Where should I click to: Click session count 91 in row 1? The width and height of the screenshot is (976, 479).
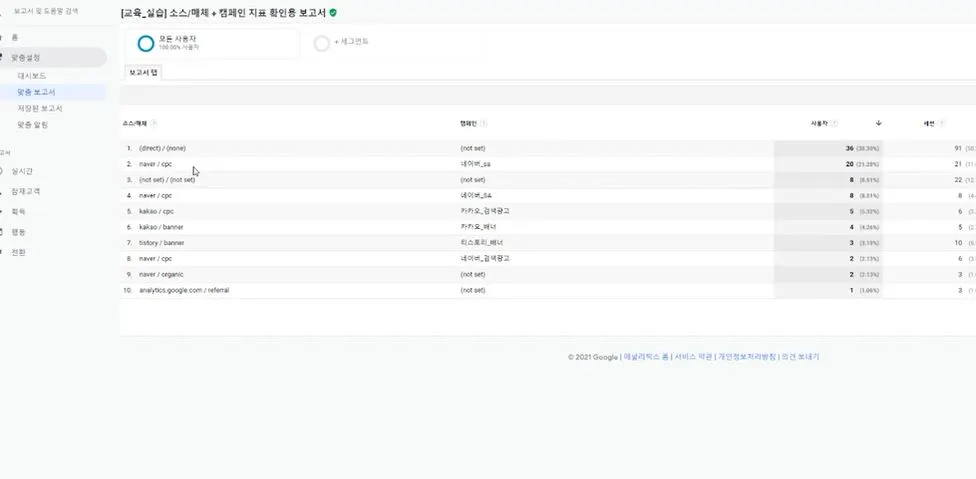[x=958, y=149]
